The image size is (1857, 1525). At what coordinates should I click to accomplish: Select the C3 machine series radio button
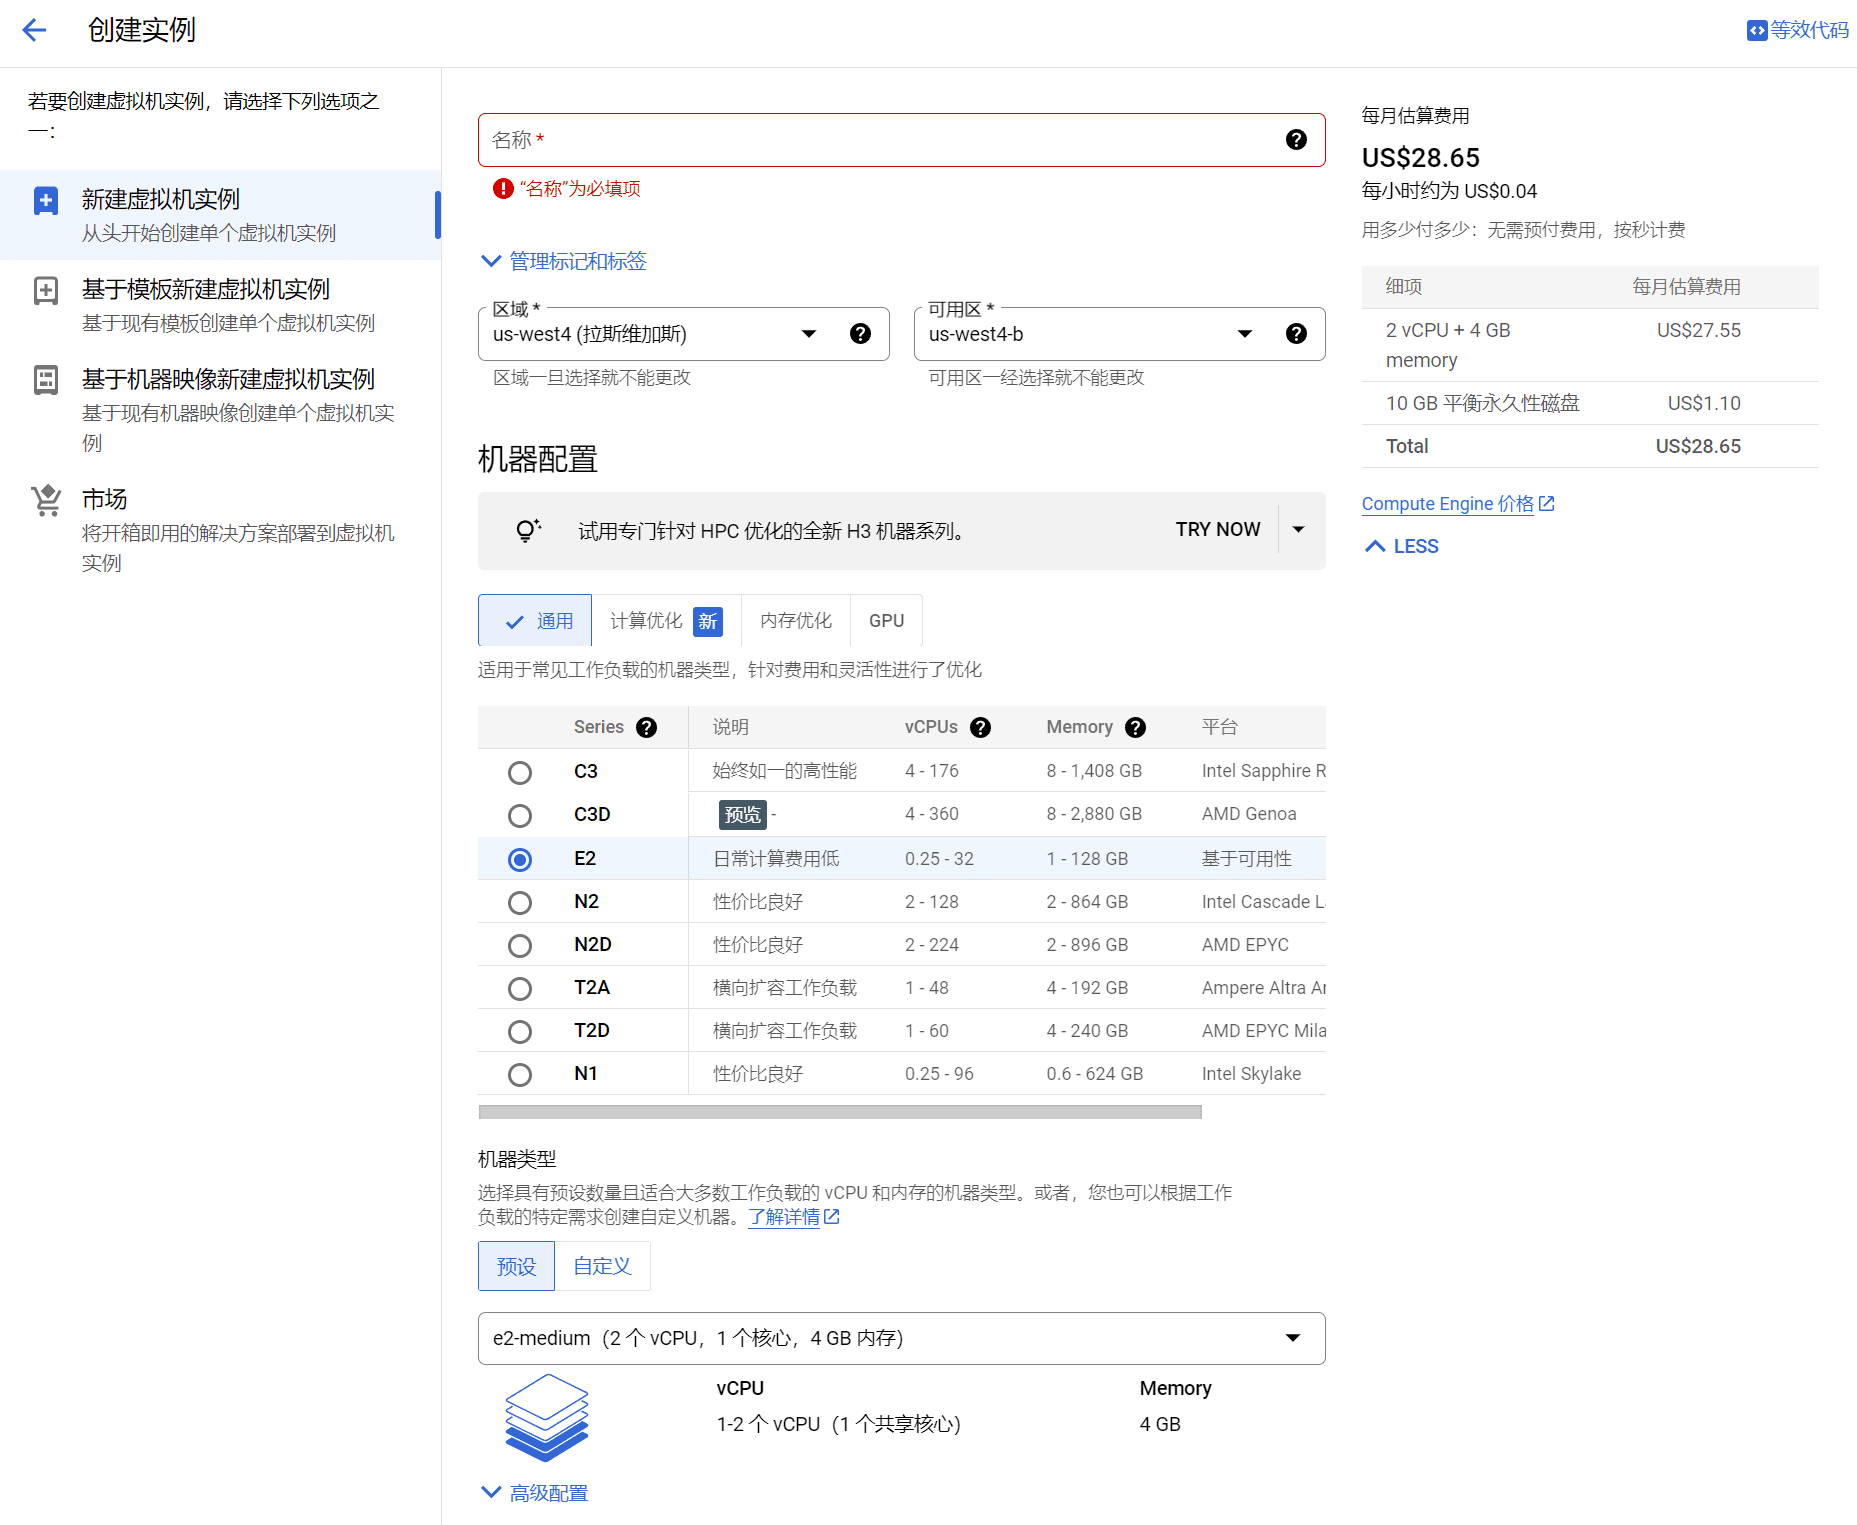point(519,771)
